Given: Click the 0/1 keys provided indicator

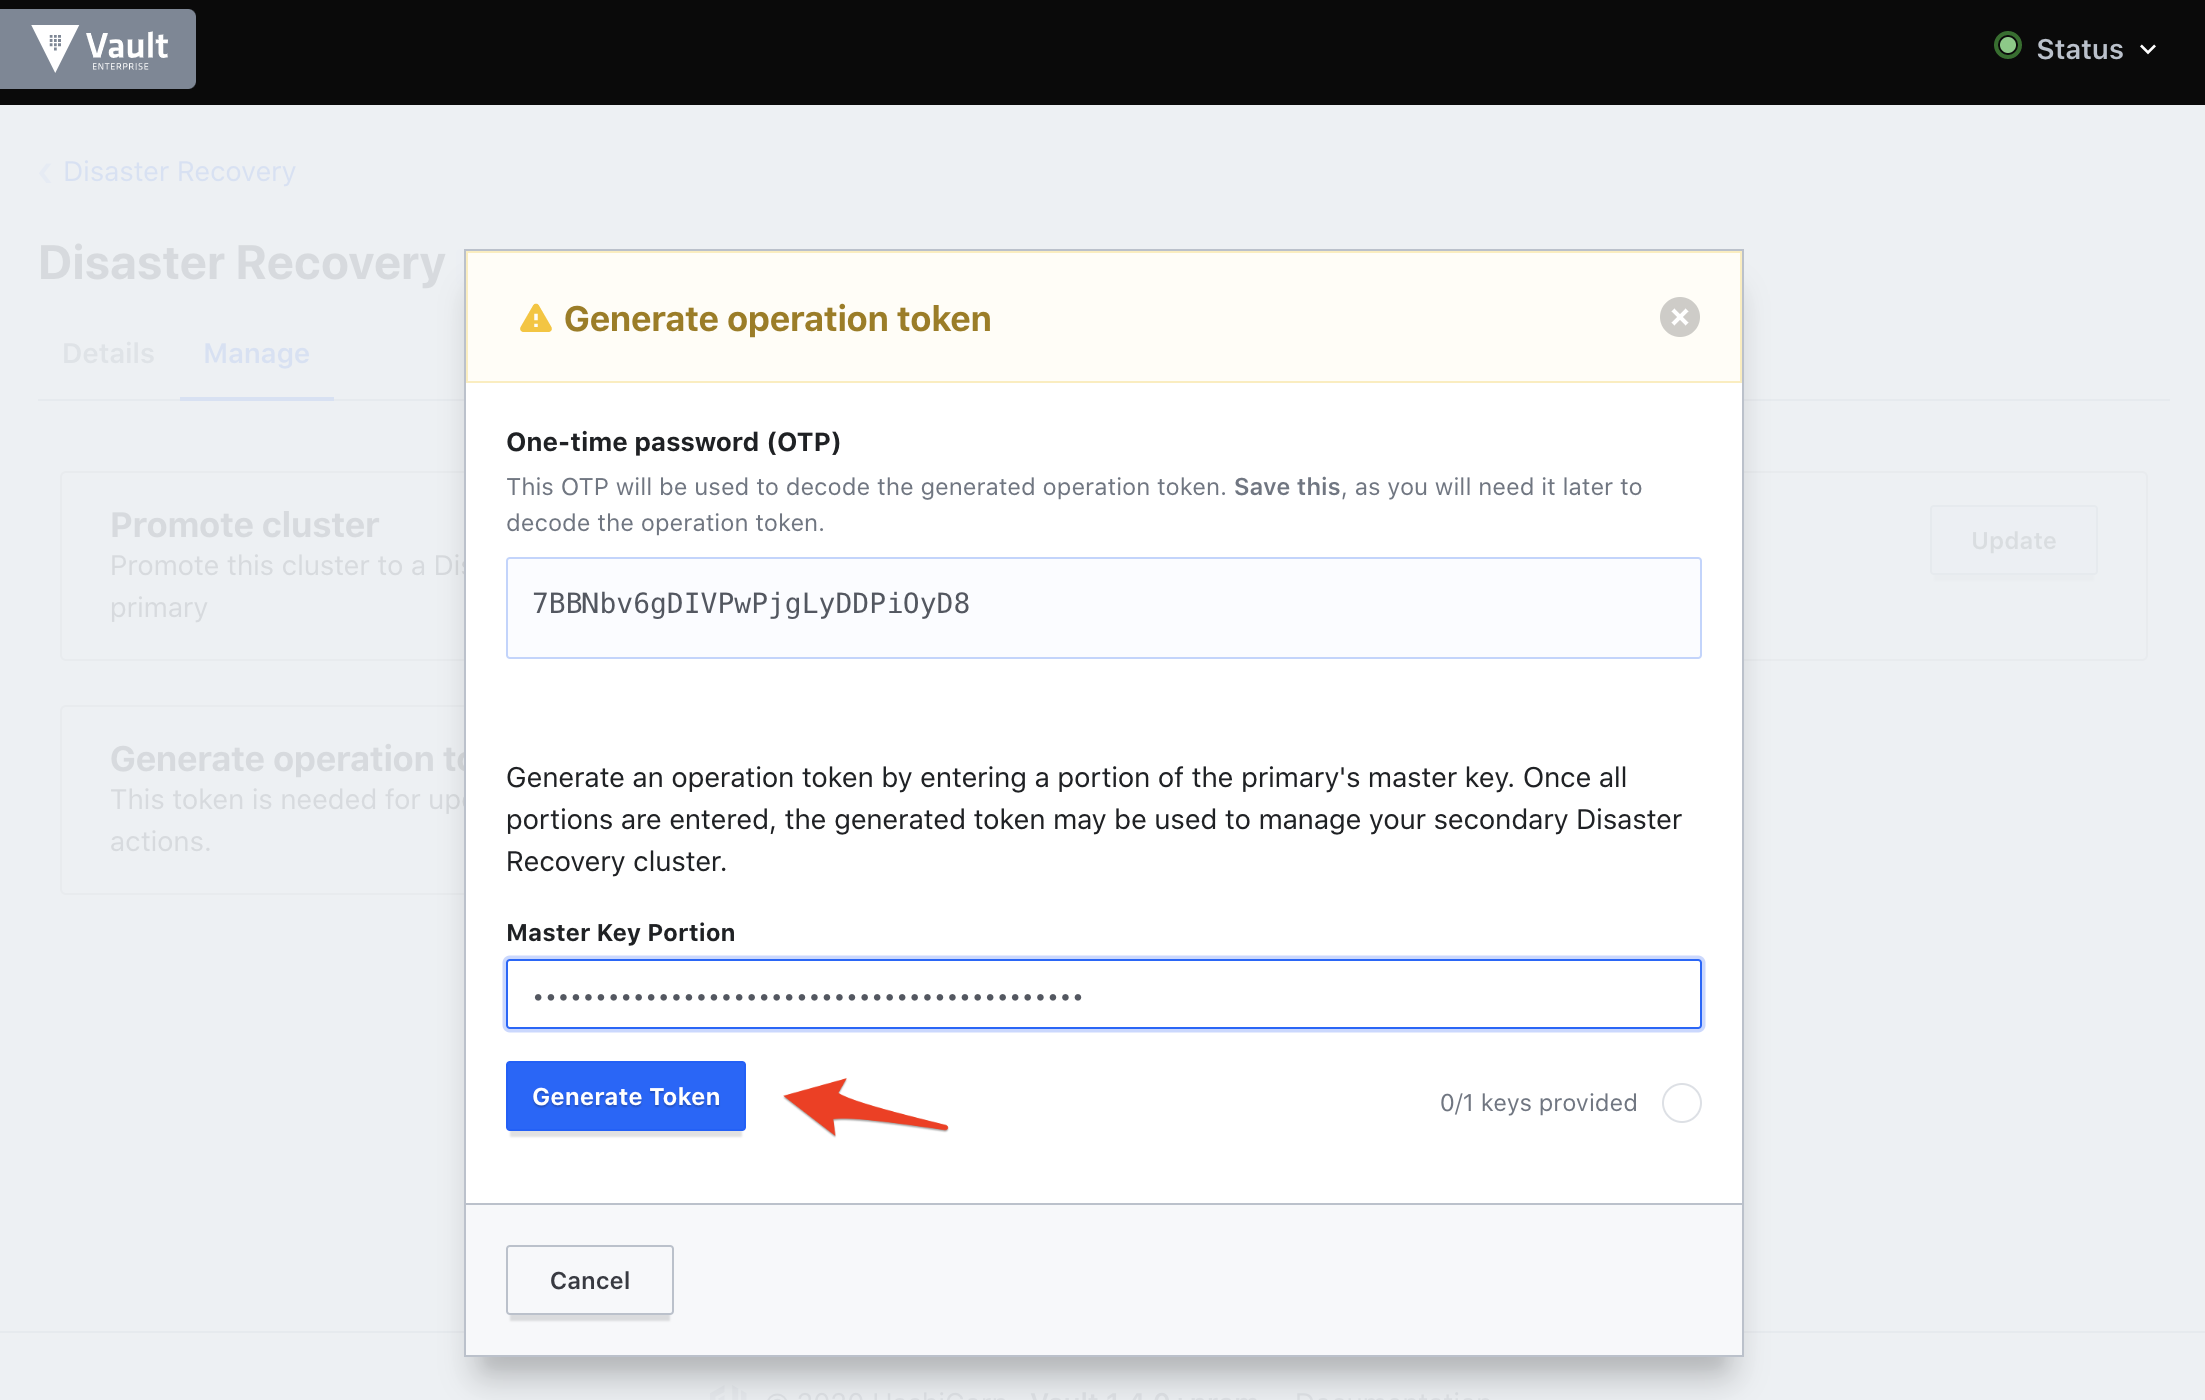Looking at the screenshot, I should (1537, 1103).
